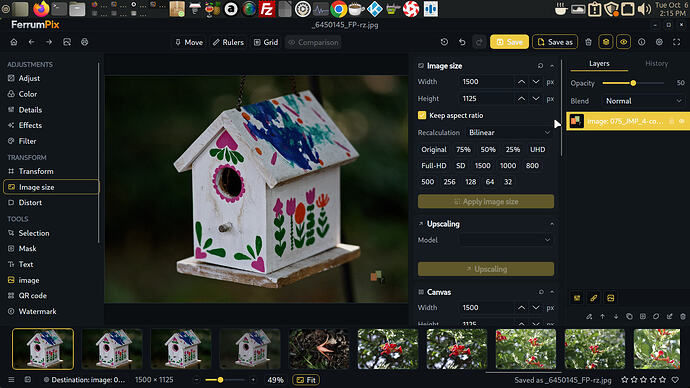
Task: Open the Blend mode Normal dropdown
Action: [643, 101]
